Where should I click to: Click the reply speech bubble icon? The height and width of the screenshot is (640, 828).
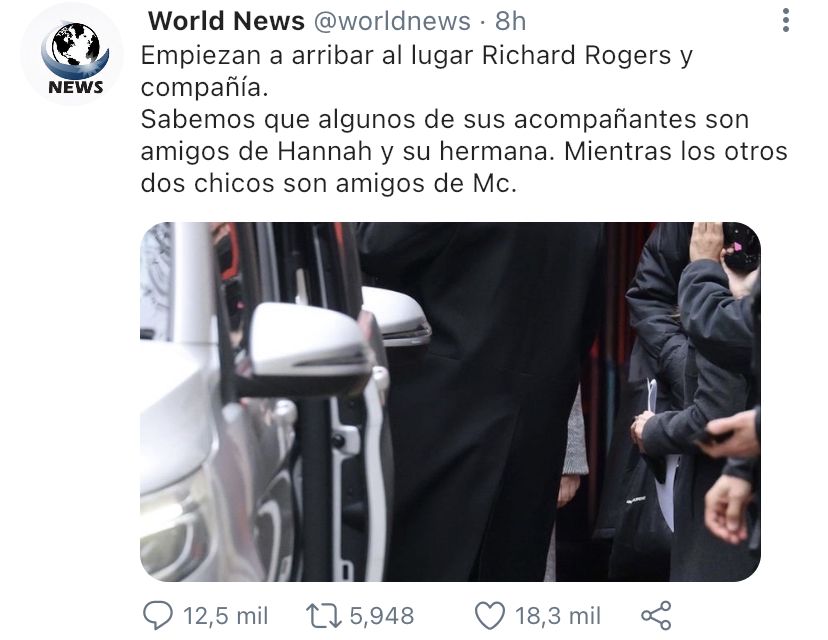[158, 616]
